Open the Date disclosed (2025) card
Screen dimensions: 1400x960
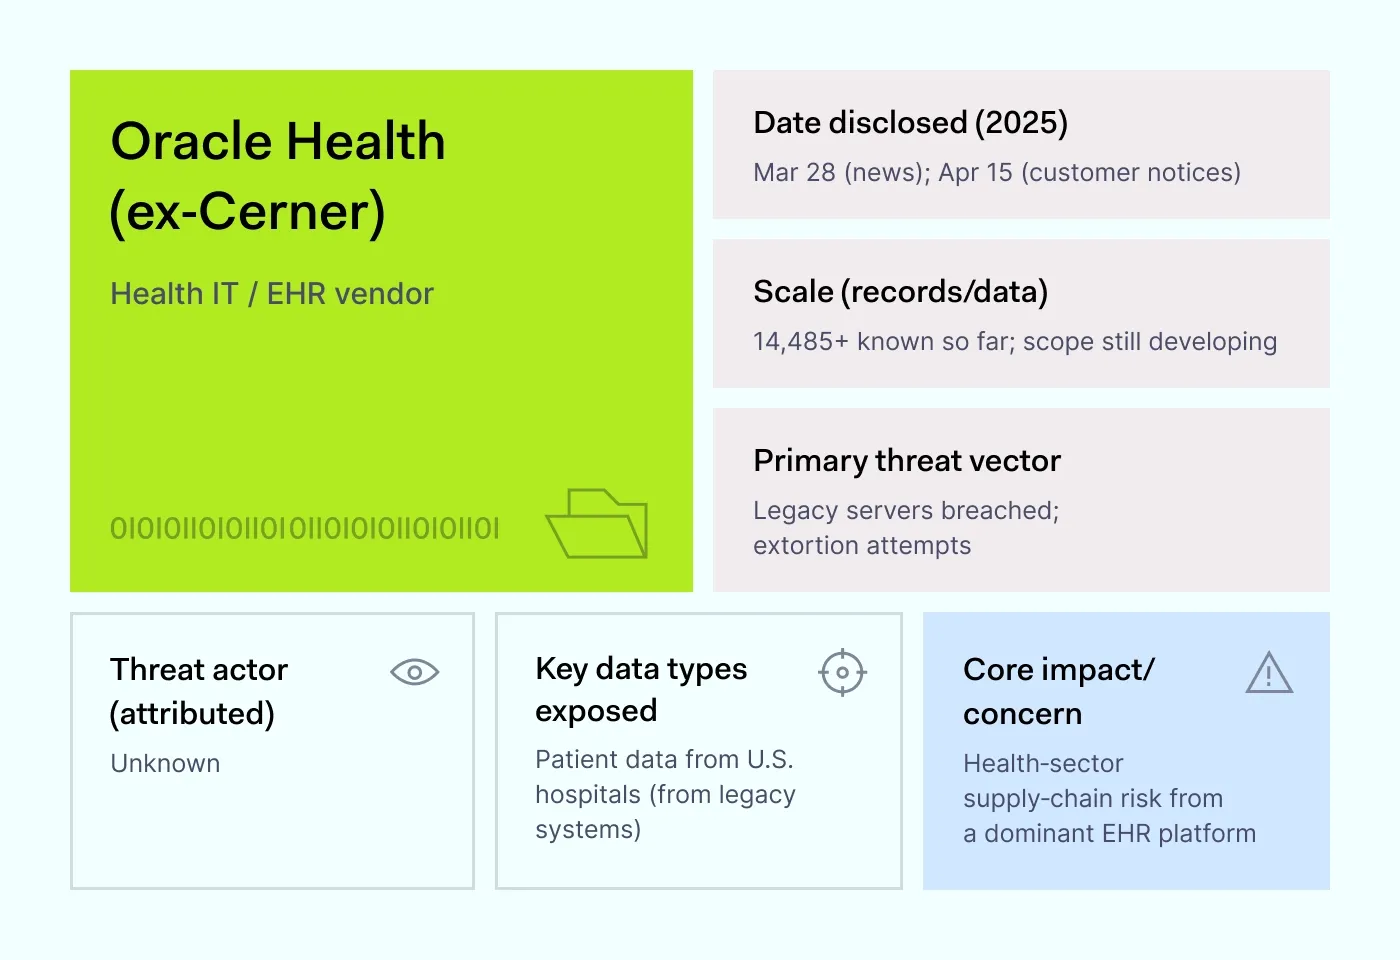[x=1021, y=144]
